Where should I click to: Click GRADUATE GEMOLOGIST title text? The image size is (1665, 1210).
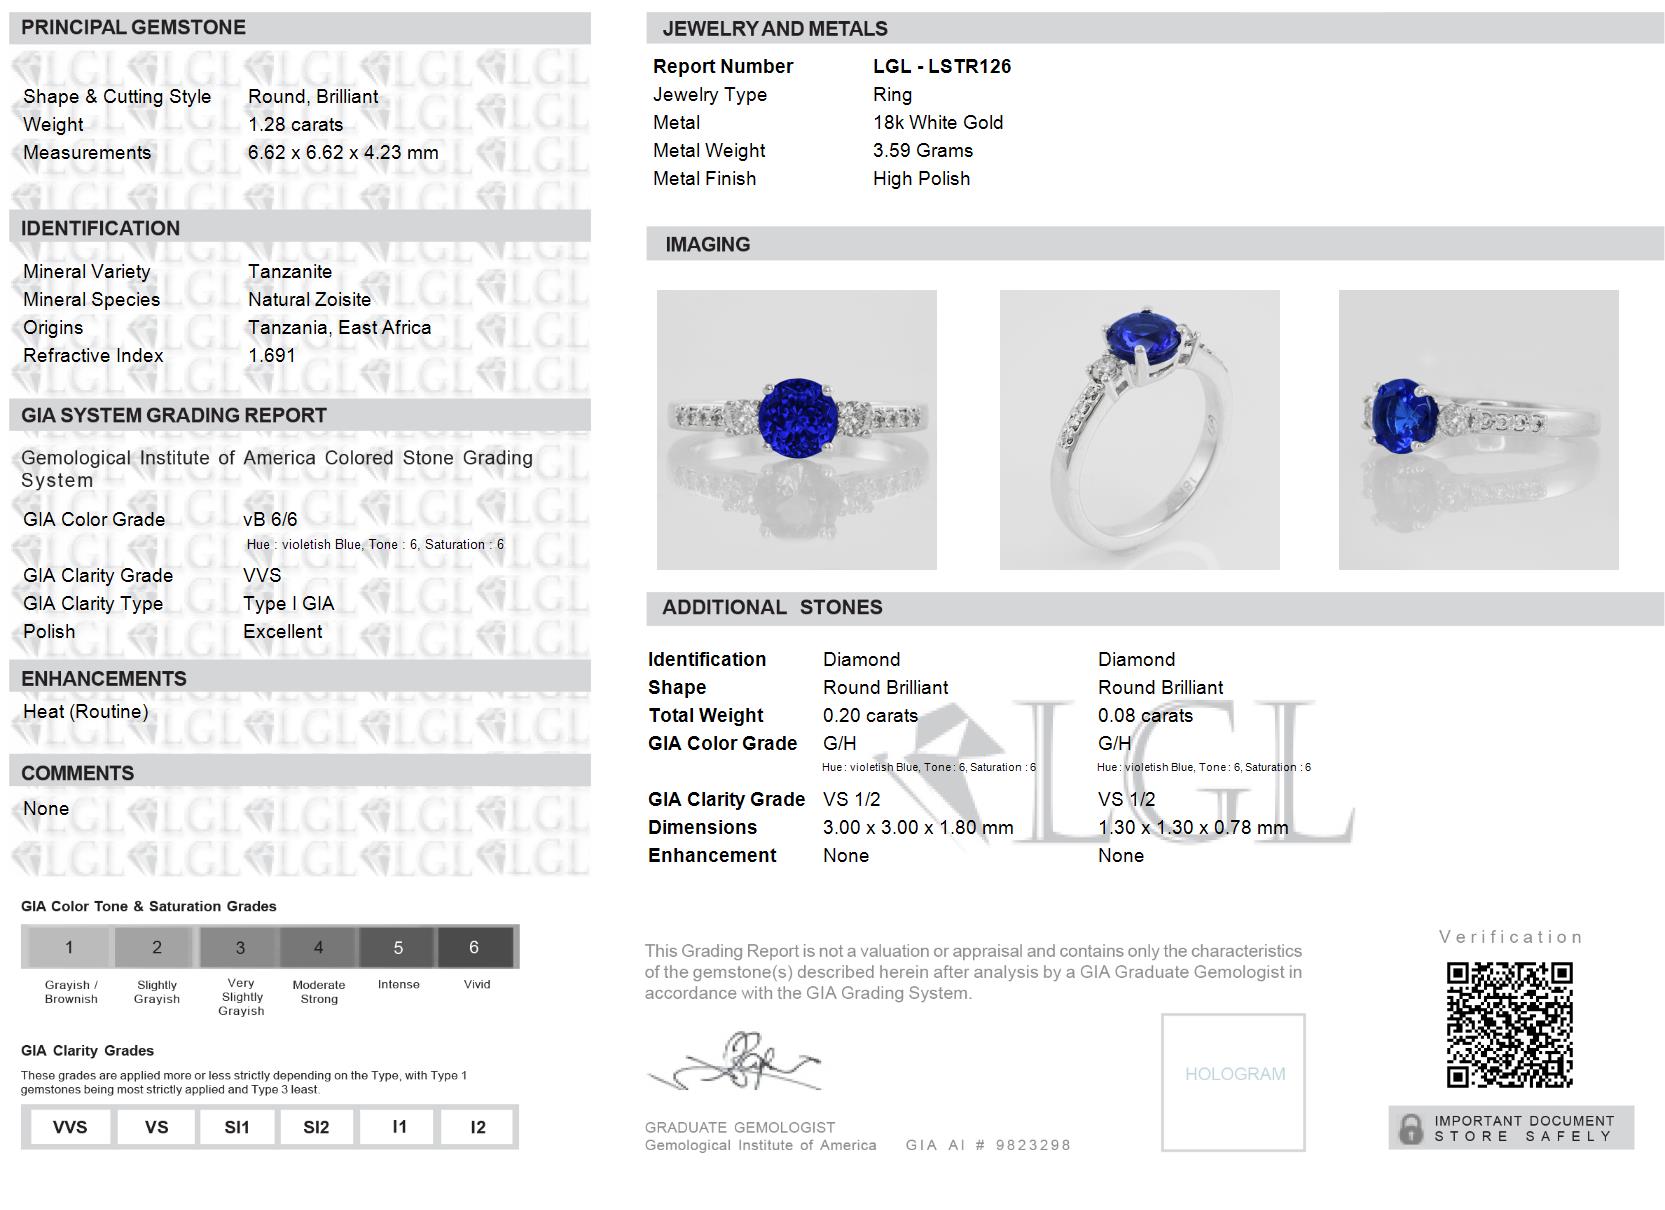click(740, 1127)
